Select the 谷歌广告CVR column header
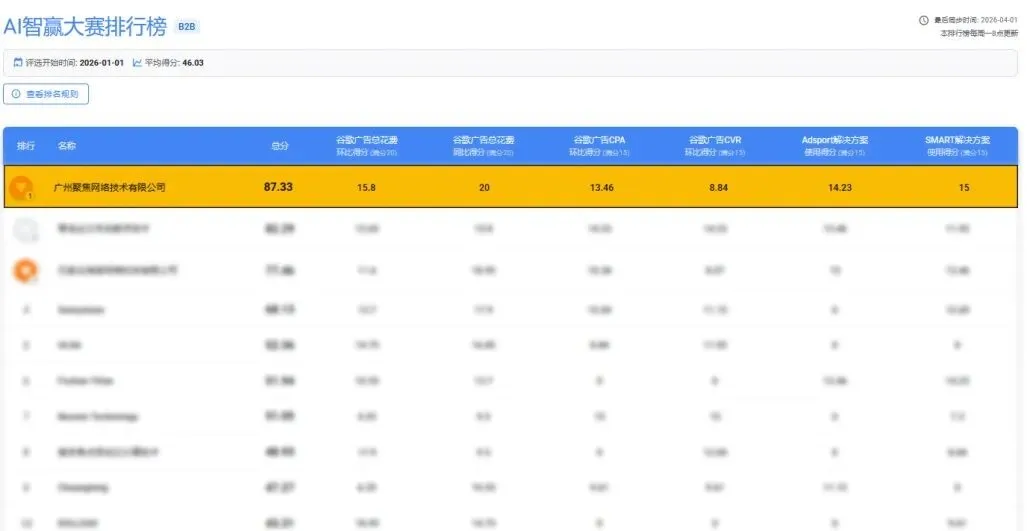Viewport: 1027px width, 531px height. point(717,146)
